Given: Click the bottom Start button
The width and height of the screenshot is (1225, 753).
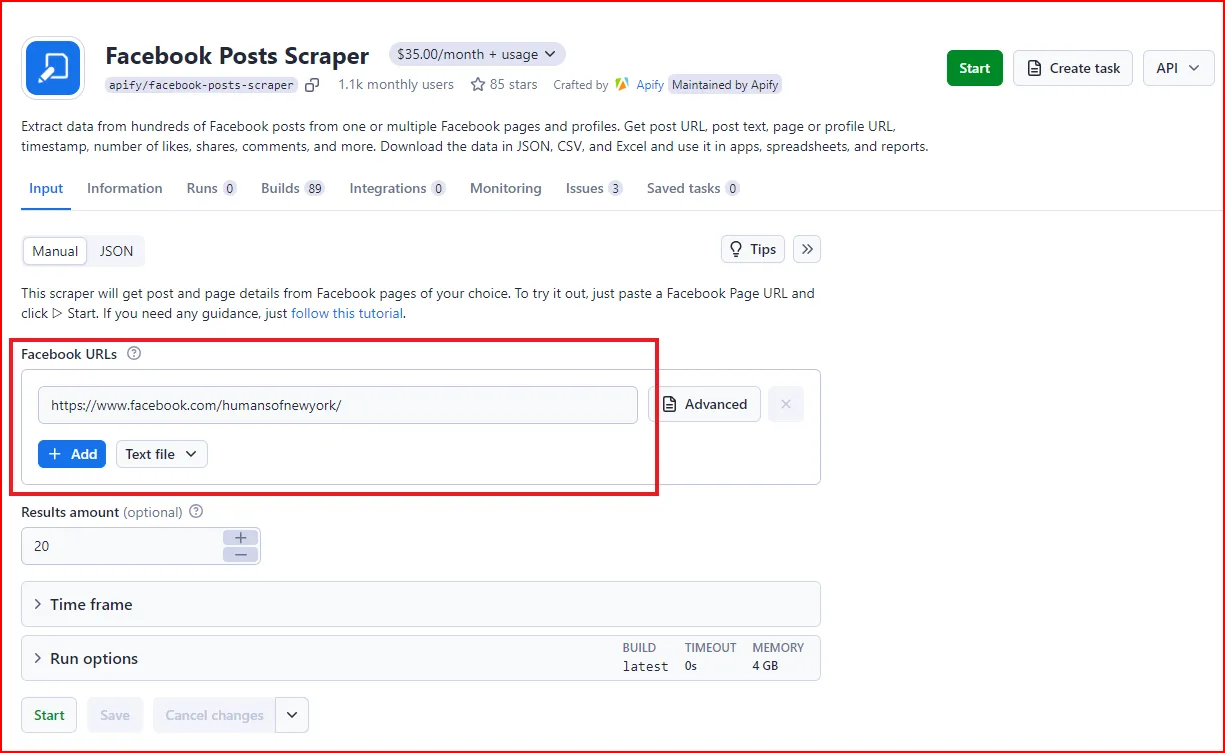Looking at the screenshot, I should 49,715.
